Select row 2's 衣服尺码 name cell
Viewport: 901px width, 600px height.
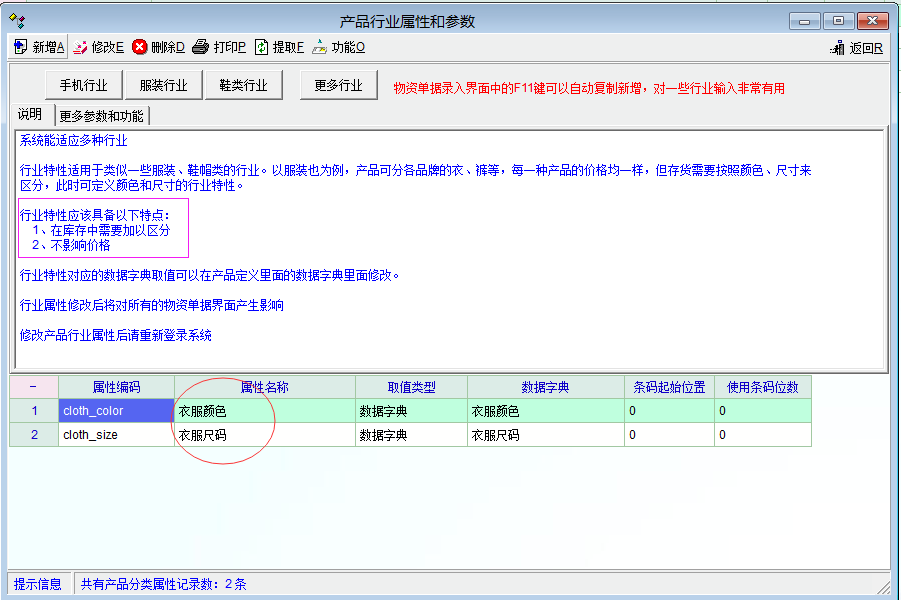264,435
